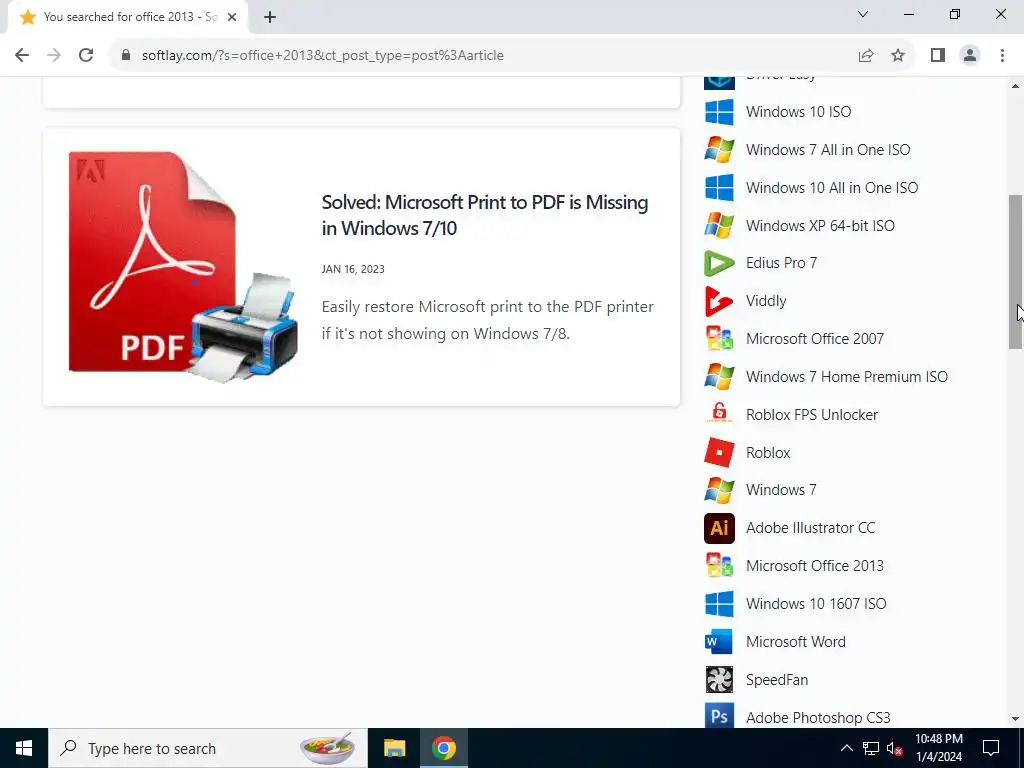Select the 'You searched for office 2013' tab
This screenshot has width=1024, height=768.
(x=129, y=17)
